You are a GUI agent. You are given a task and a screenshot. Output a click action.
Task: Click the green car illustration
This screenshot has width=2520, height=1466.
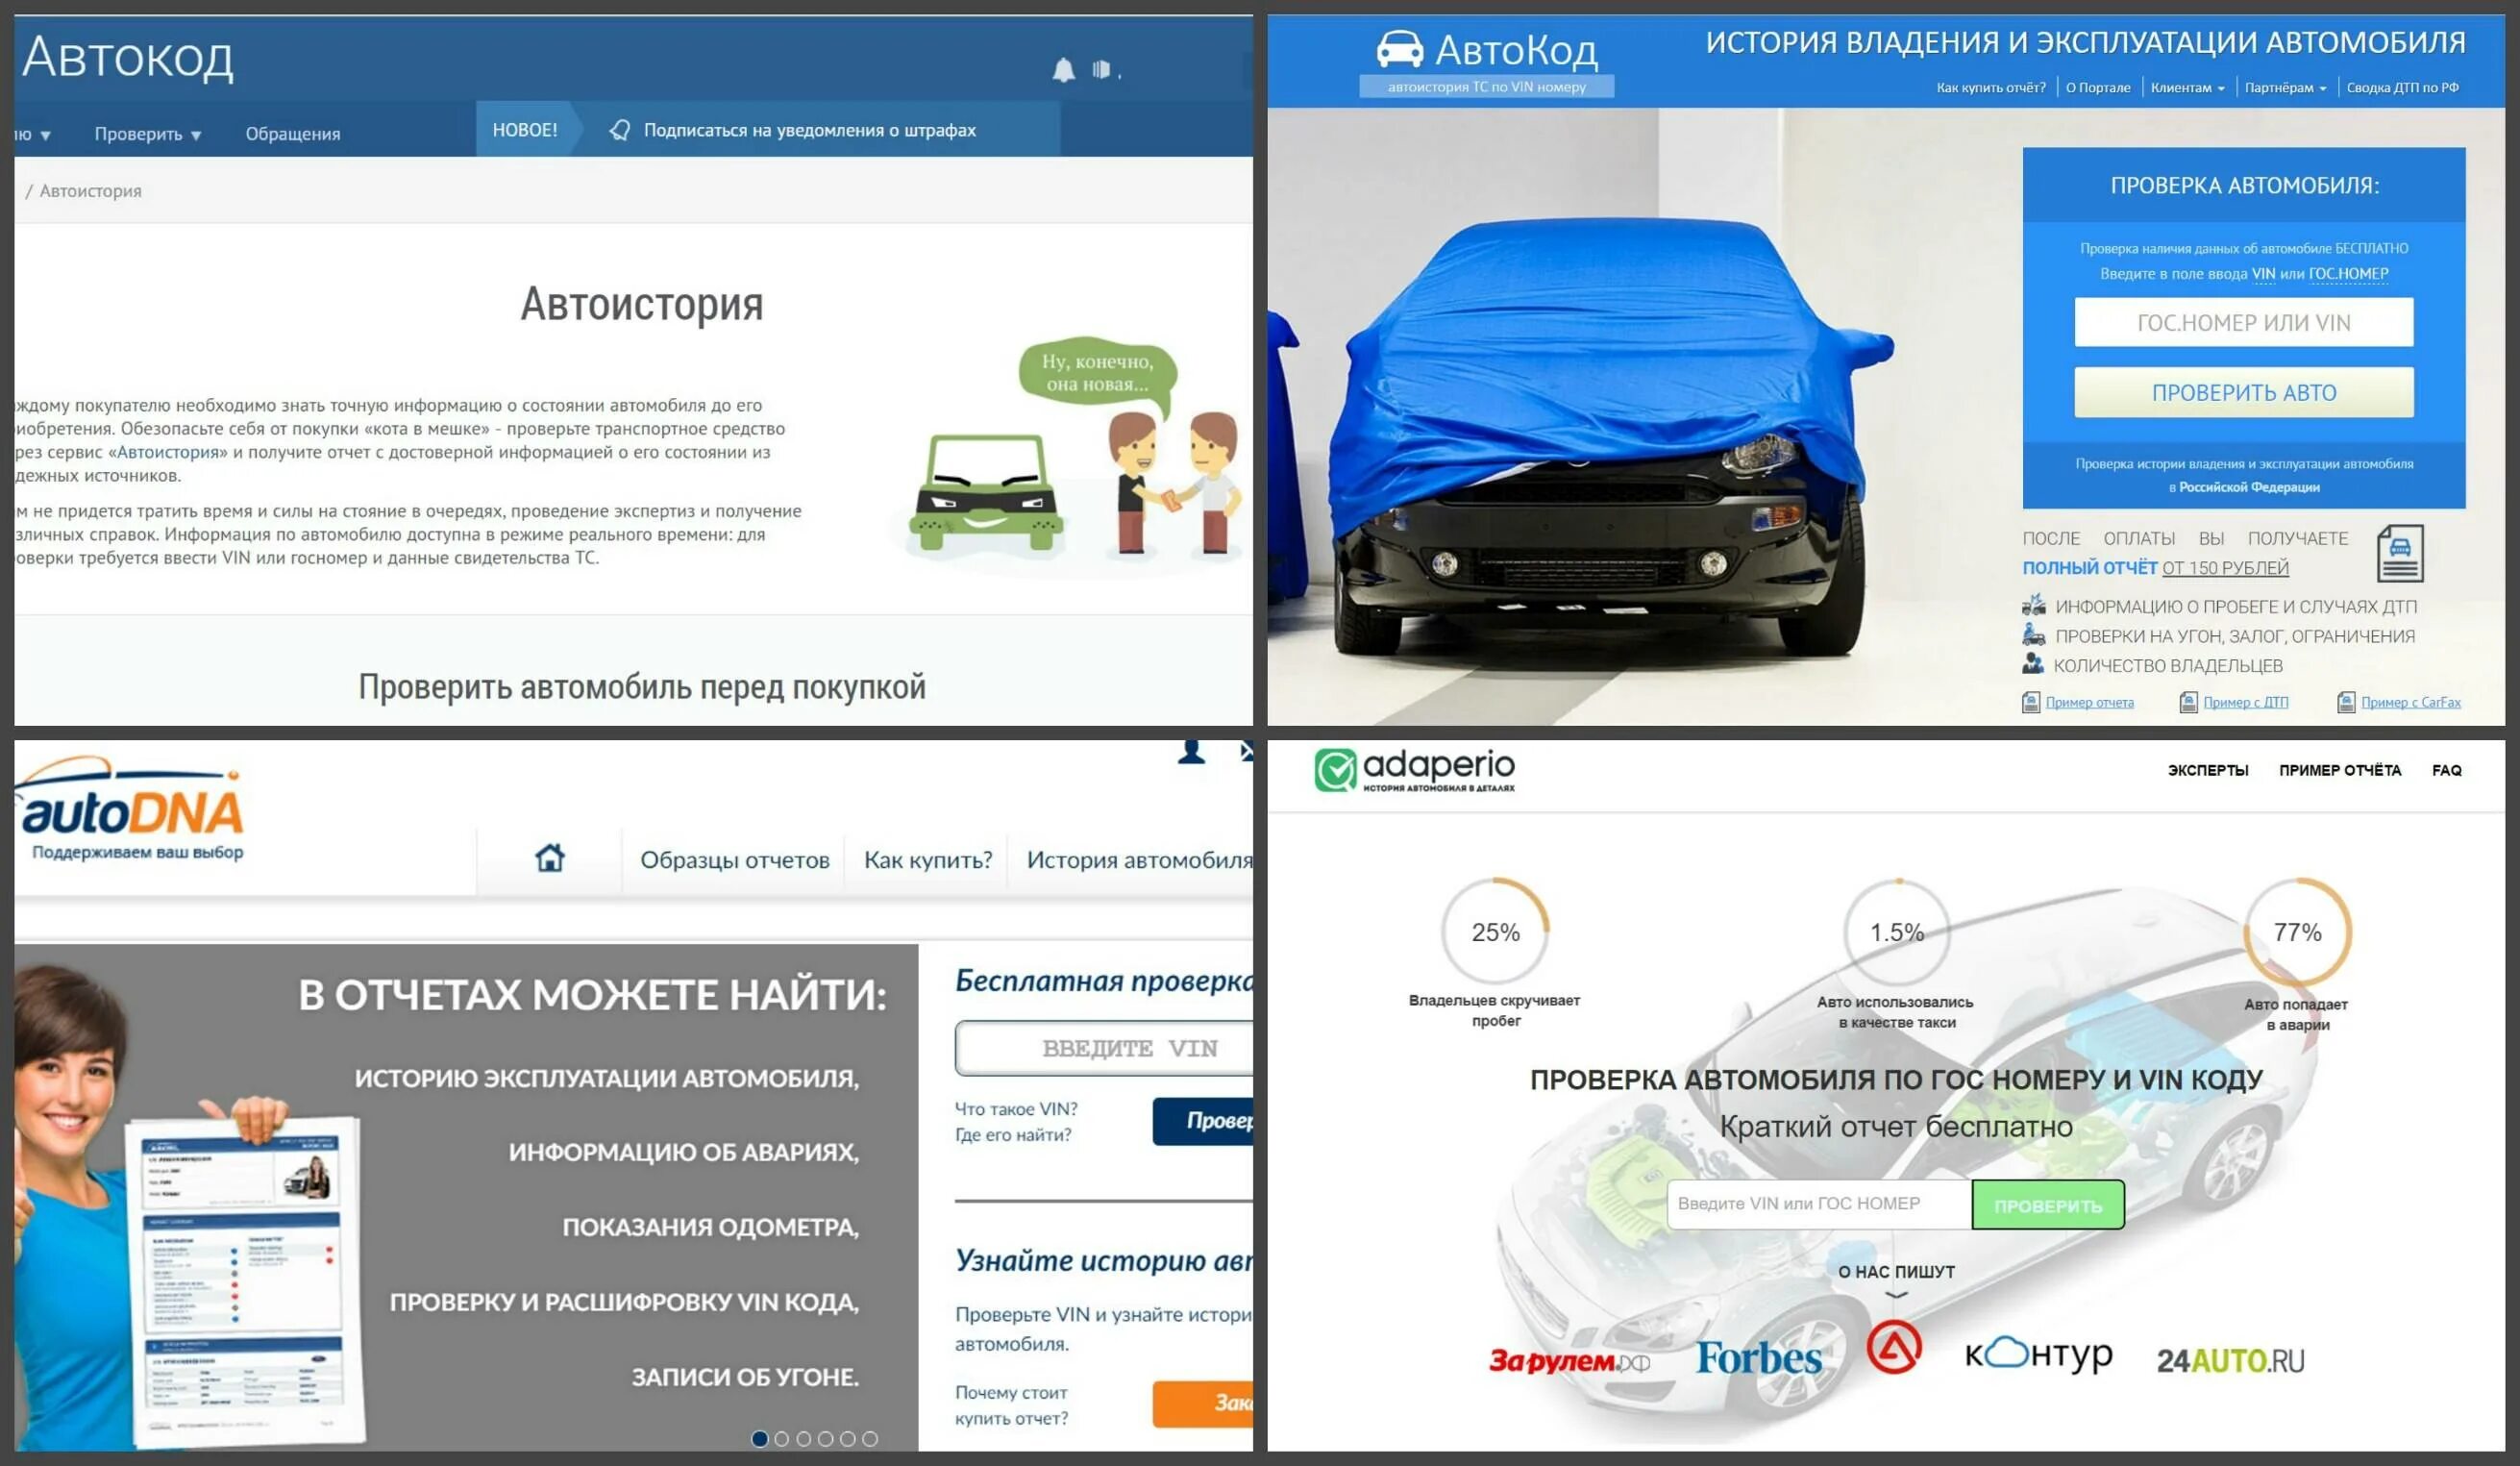[985, 493]
